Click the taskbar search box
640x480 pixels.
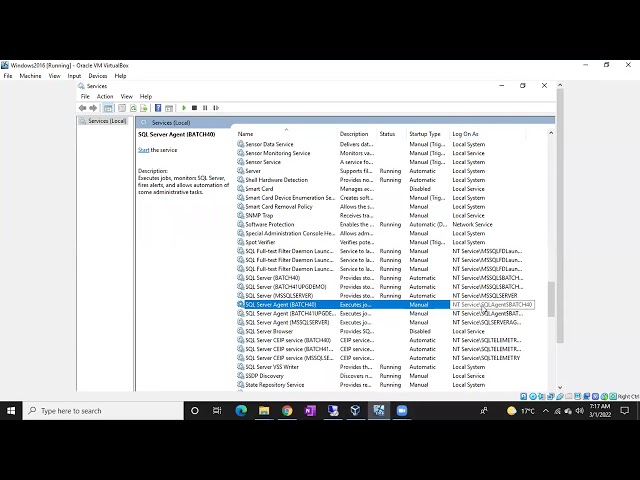coord(103,411)
